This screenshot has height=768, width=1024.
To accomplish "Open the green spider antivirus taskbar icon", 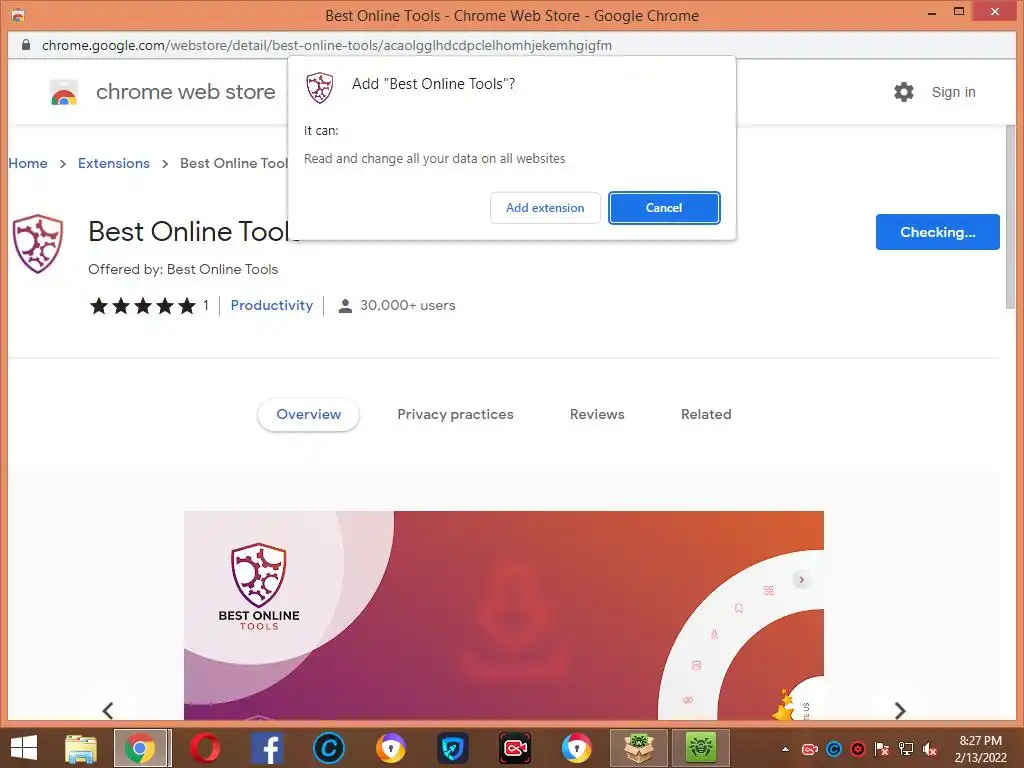I will tap(701, 748).
